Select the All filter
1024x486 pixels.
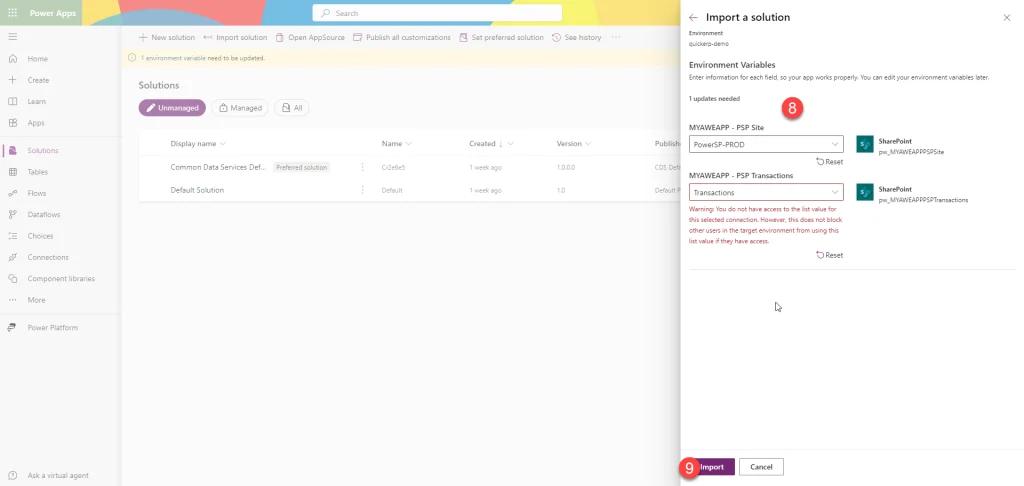[x=291, y=108]
